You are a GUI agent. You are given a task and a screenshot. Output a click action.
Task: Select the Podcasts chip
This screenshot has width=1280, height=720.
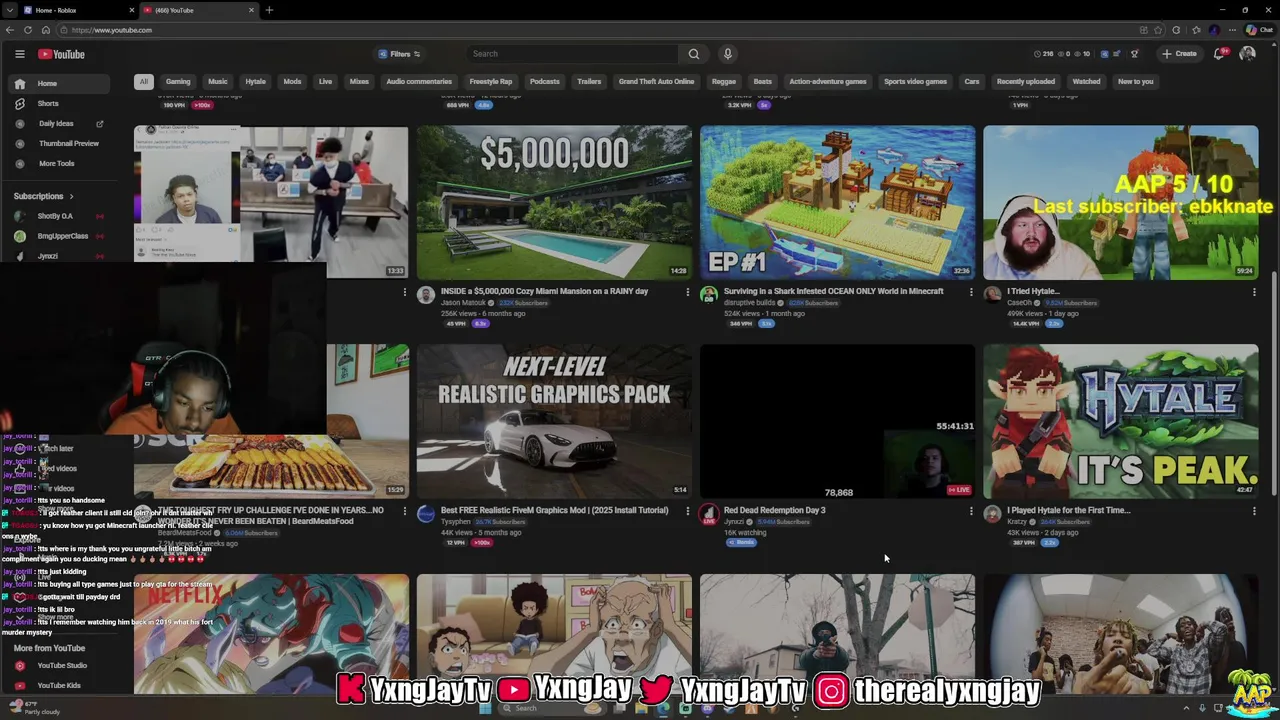[545, 82]
